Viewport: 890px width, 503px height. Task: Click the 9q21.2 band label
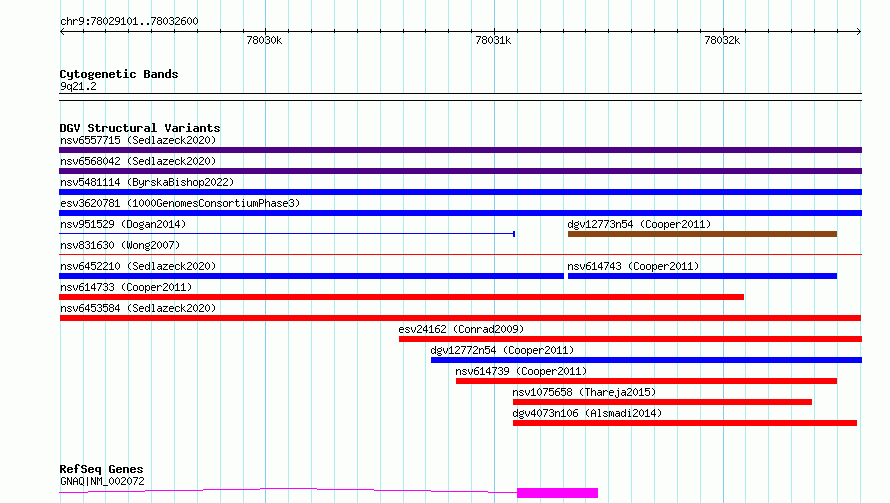coord(78,86)
